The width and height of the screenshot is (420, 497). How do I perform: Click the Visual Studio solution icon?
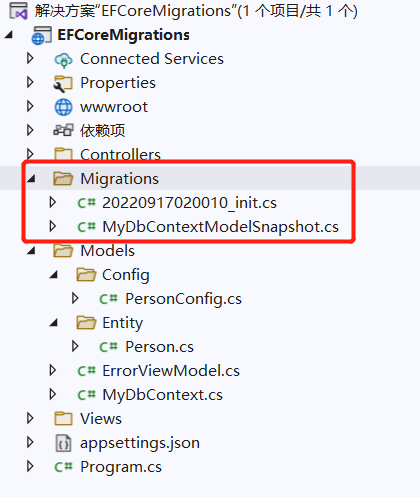click(x=19, y=11)
